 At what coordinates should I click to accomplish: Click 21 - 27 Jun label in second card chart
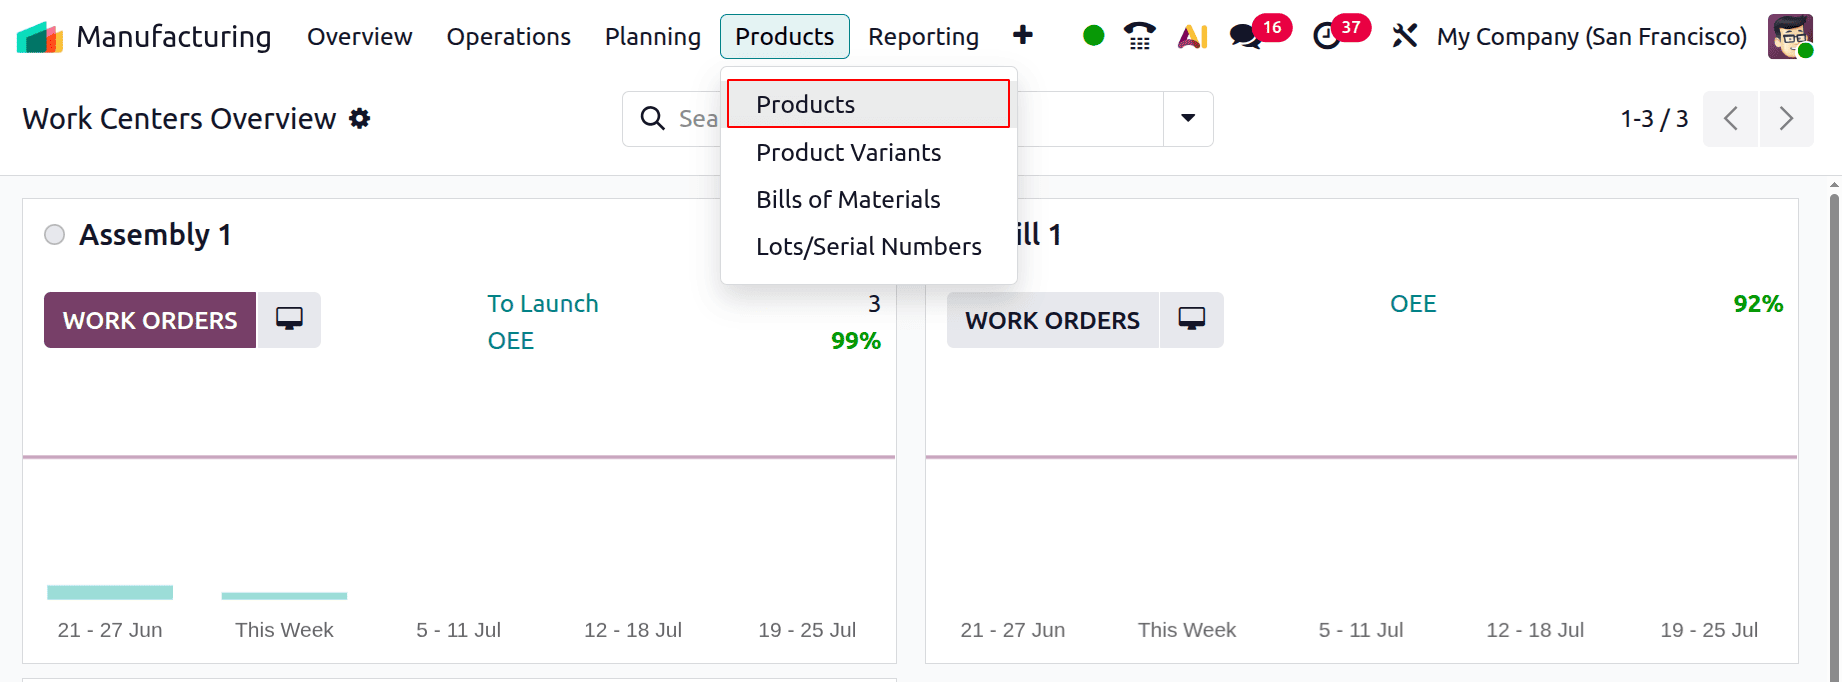(1013, 630)
